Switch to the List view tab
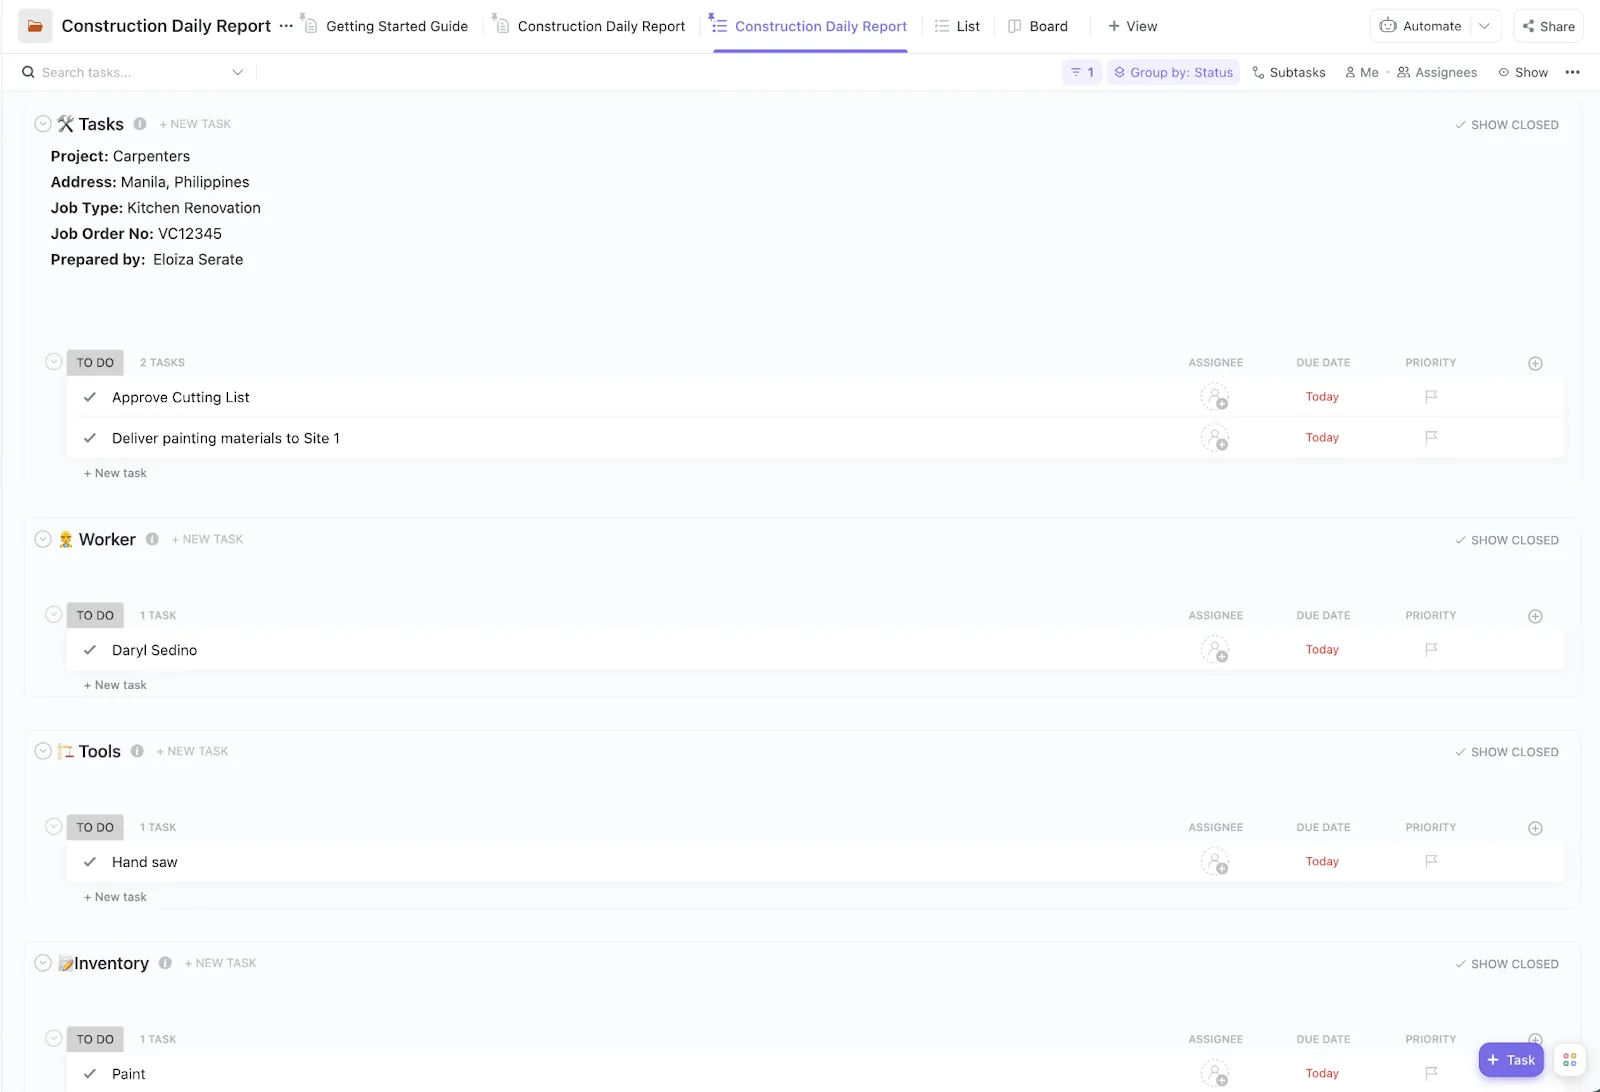Viewport: 1600px width, 1092px height. point(957,26)
